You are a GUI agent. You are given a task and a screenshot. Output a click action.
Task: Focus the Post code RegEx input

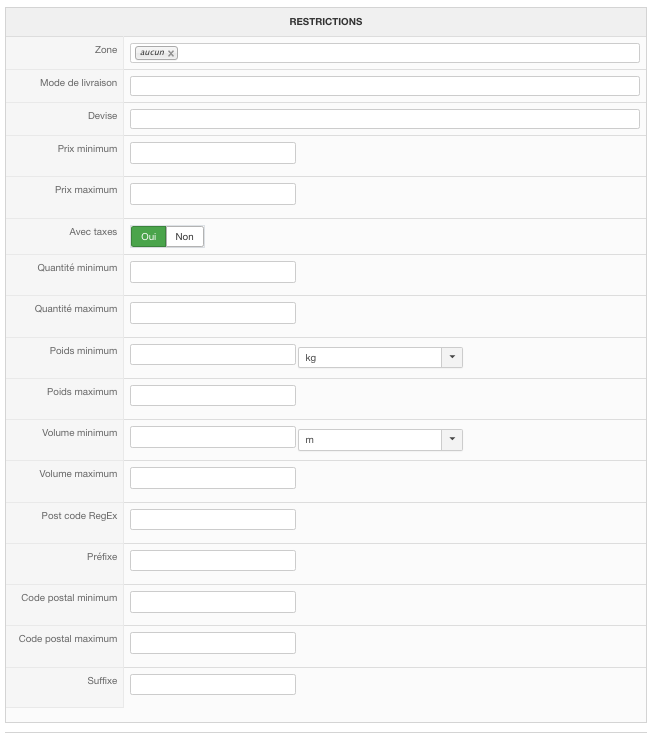tap(213, 519)
